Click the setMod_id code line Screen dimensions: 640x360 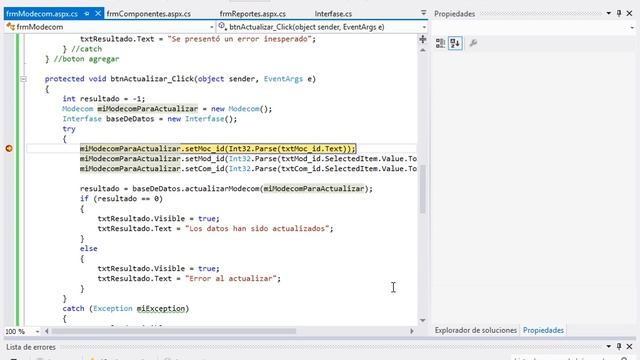tap(248, 159)
